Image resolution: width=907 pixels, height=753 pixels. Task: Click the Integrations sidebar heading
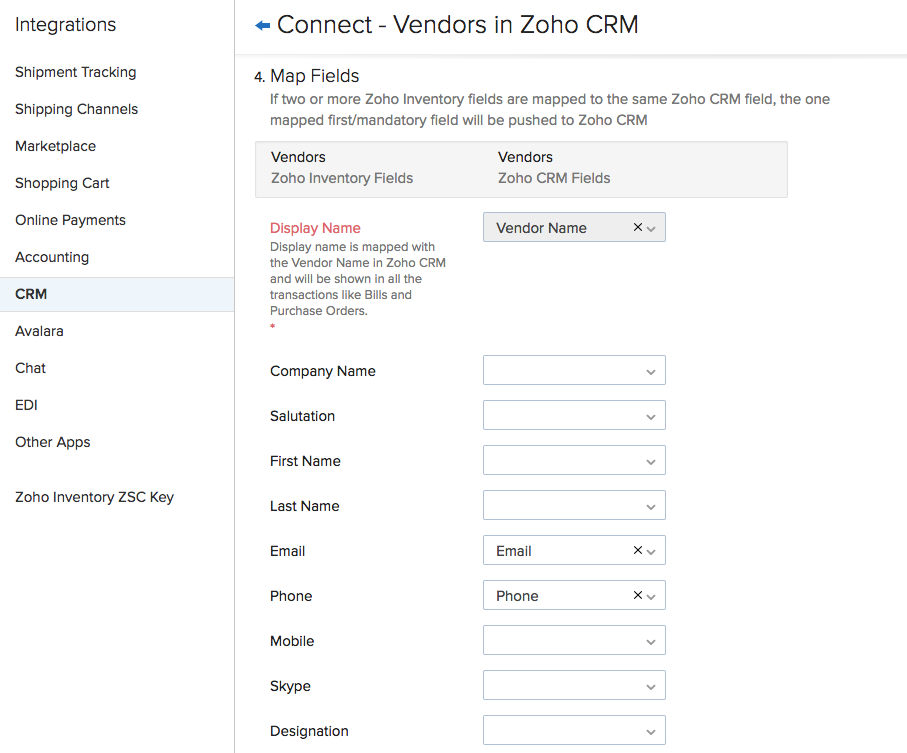coord(65,25)
